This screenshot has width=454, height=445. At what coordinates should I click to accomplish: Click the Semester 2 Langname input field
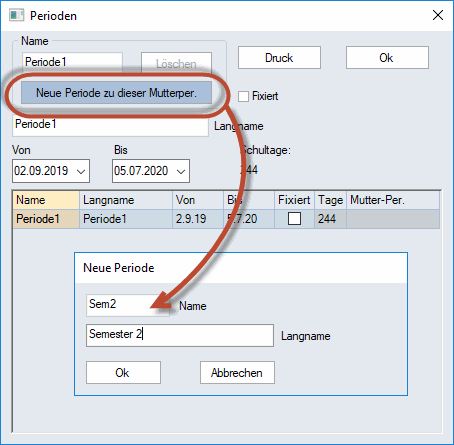point(180,335)
